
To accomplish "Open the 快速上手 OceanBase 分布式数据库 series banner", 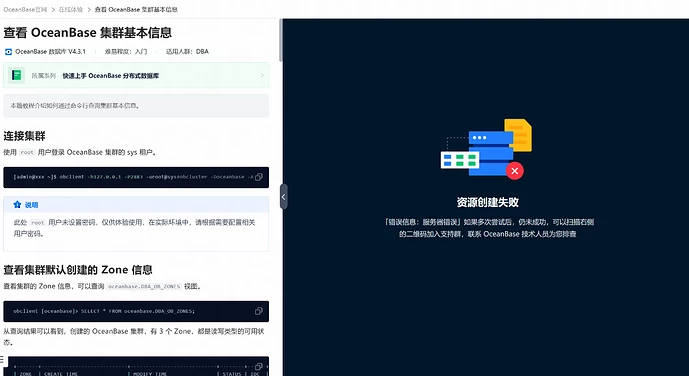I will (x=136, y=76).
